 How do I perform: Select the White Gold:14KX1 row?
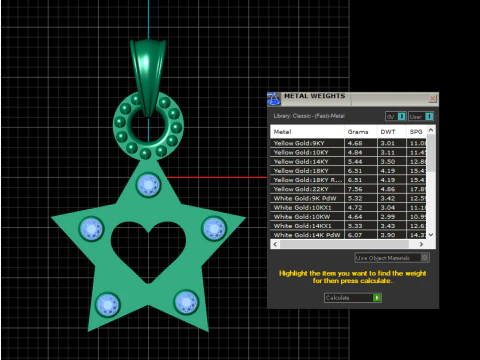348,226
